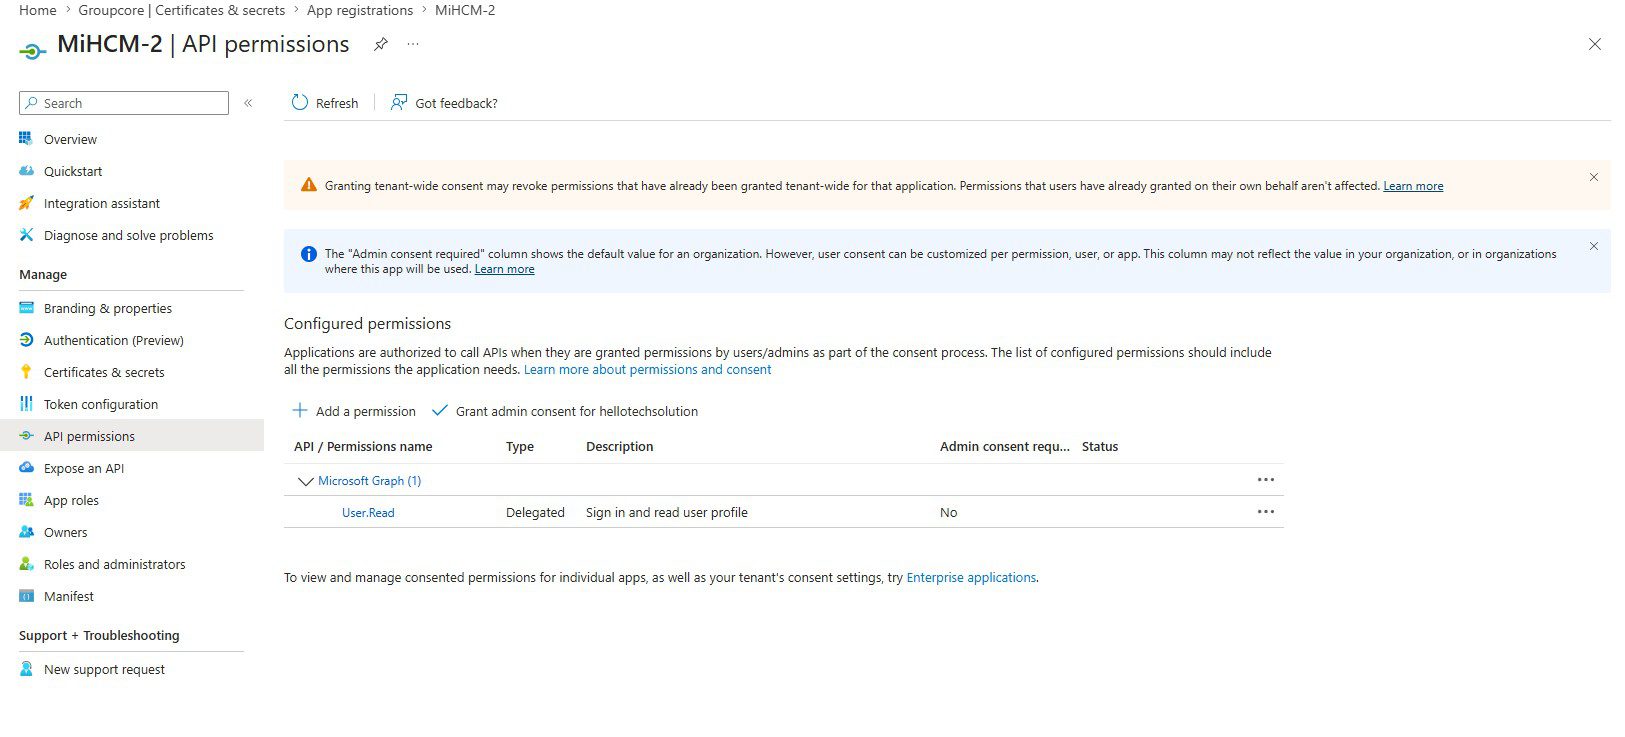This screenshot has width=1625, height=737.
Task: Open the User.Read permission link
Action: pyautogui.click(x=368, y=512)
